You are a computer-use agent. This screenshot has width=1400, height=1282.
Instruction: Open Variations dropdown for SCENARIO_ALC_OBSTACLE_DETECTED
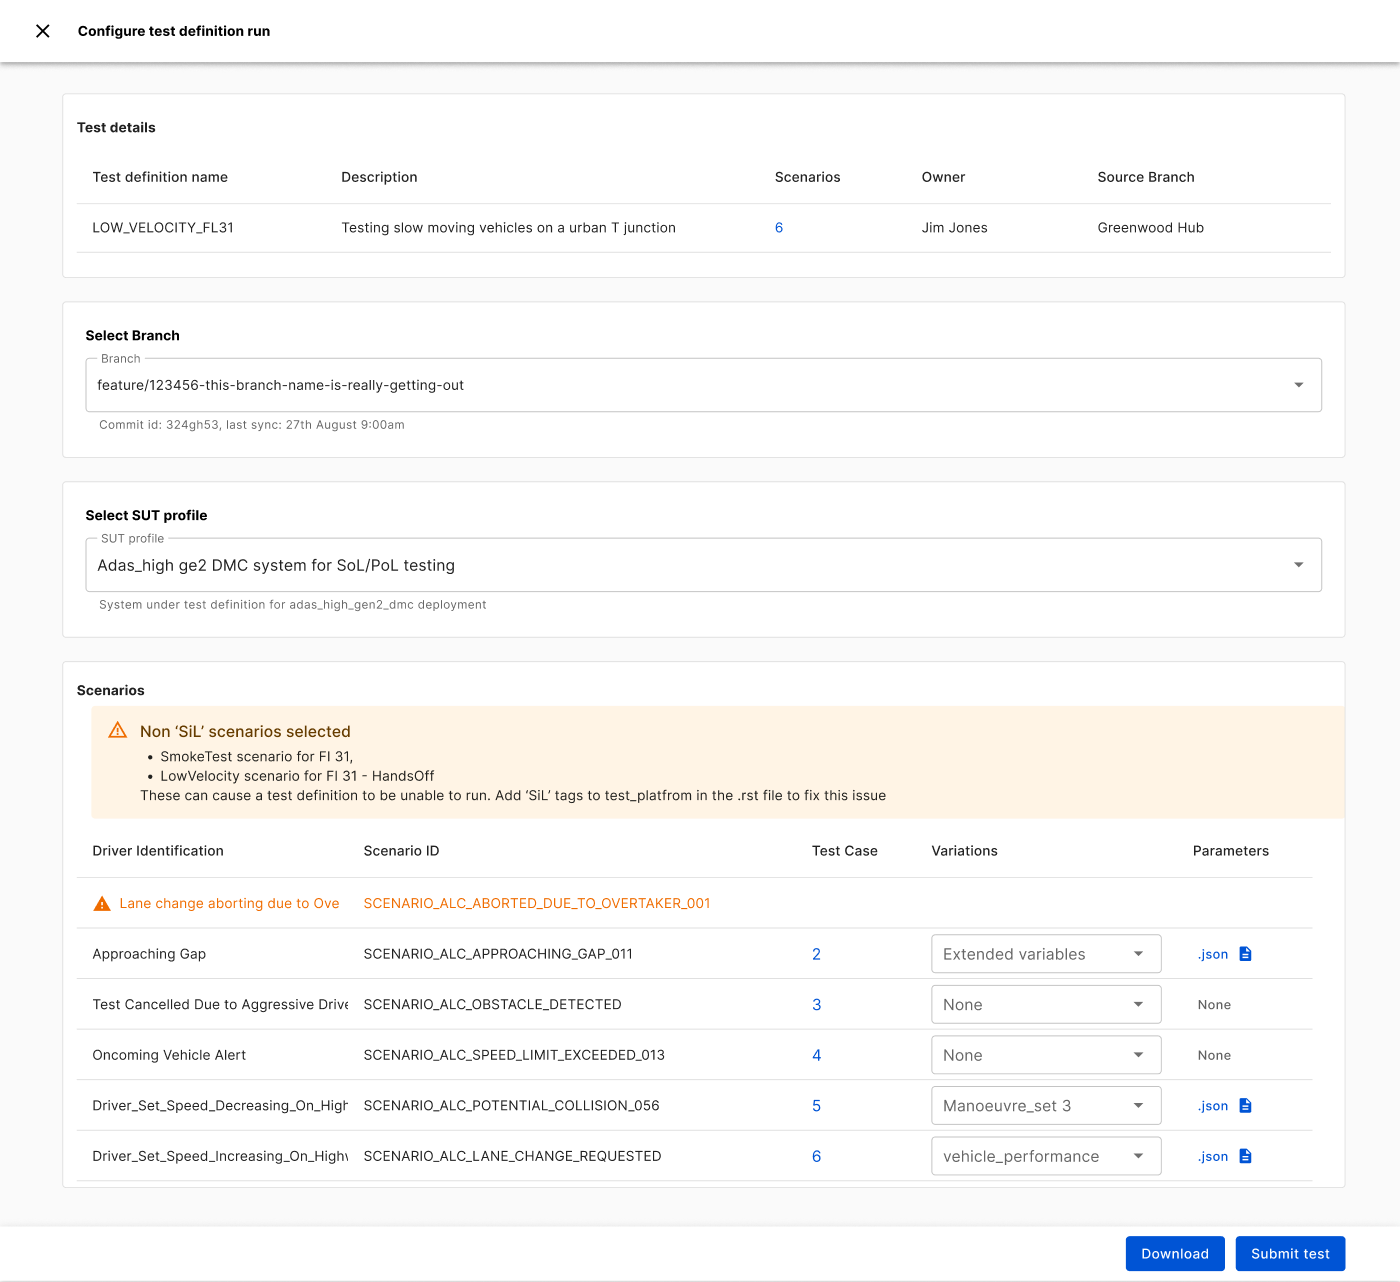[x=1046, y=1005]
